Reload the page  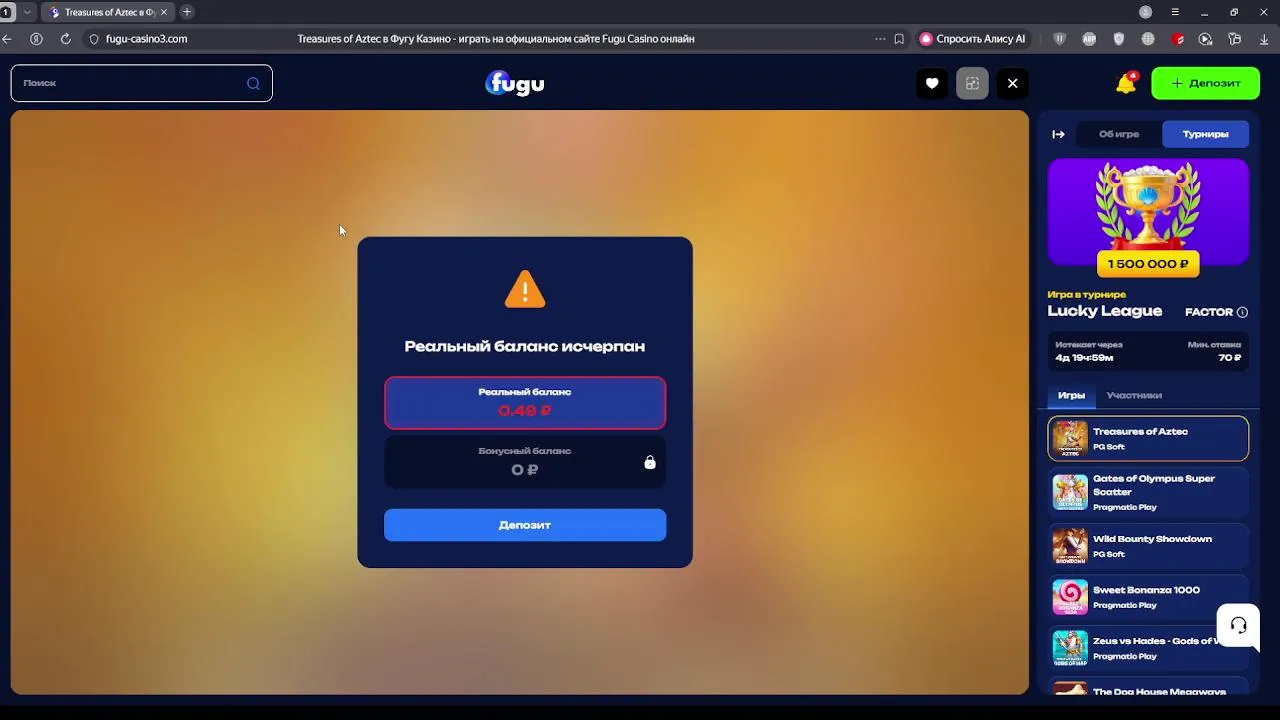(65, 39)
